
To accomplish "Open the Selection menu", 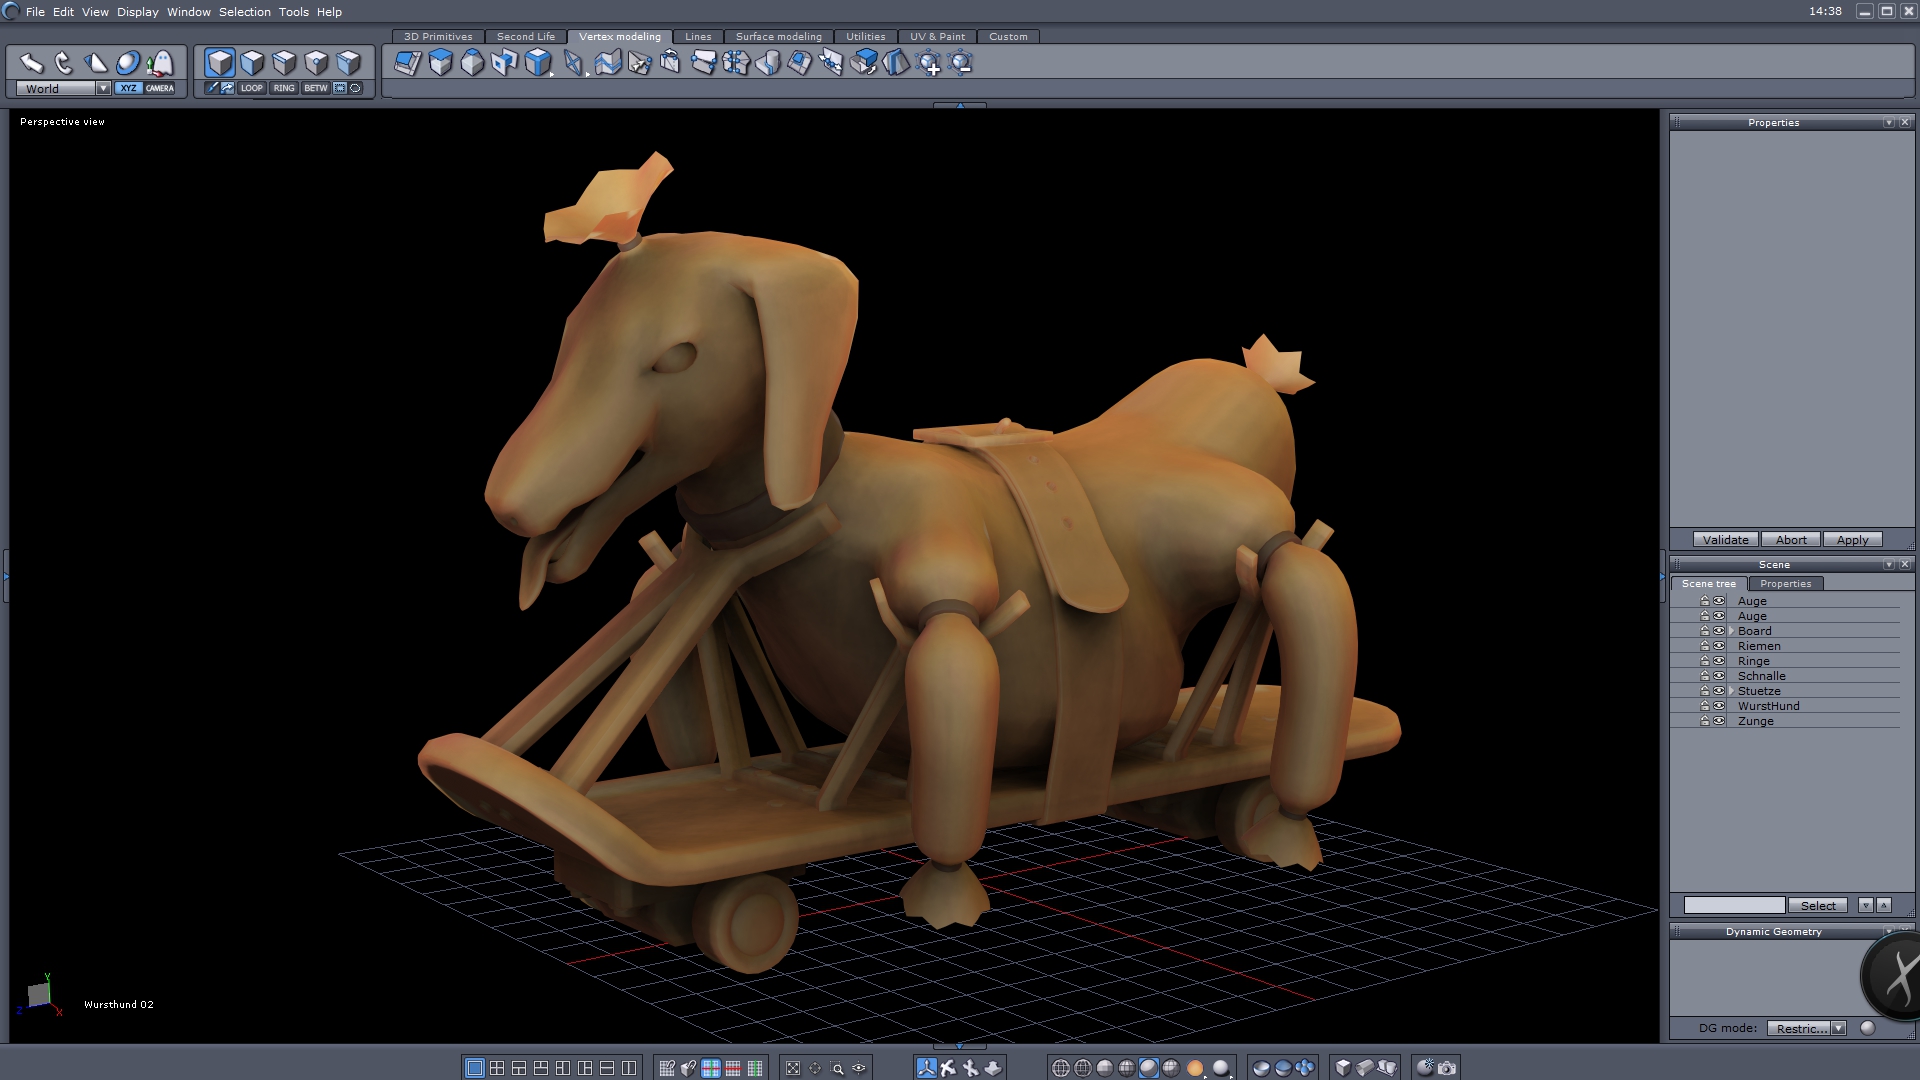I will click(244, 12).
